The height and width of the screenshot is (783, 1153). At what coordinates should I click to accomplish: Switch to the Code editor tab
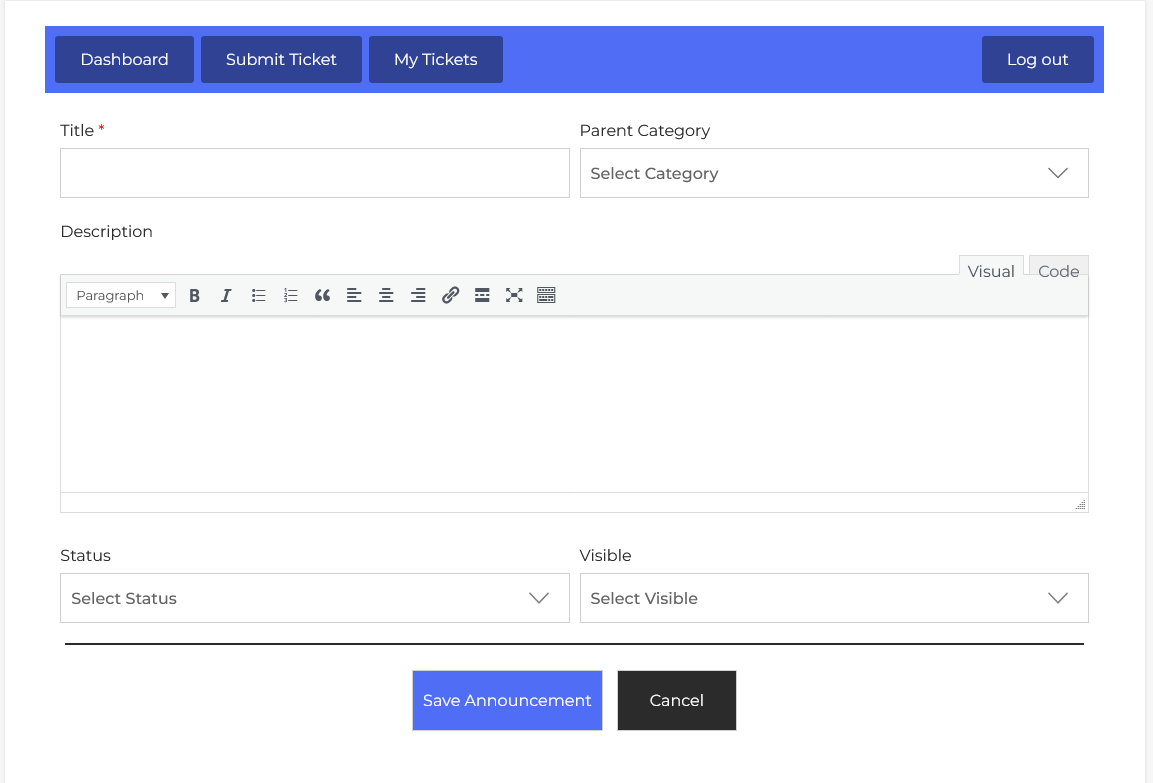(1058, 271)
